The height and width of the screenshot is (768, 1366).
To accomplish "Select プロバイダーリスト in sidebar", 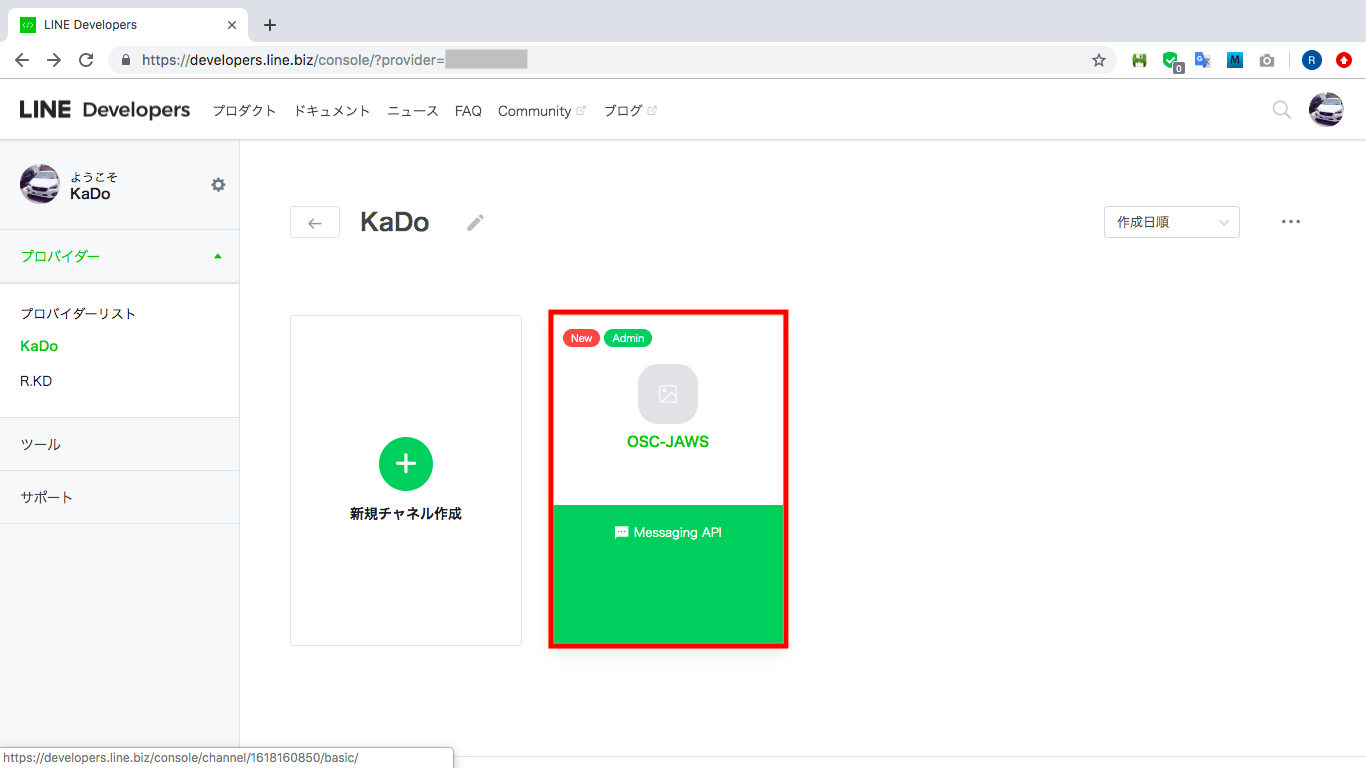I will click(x=78, y=314).
